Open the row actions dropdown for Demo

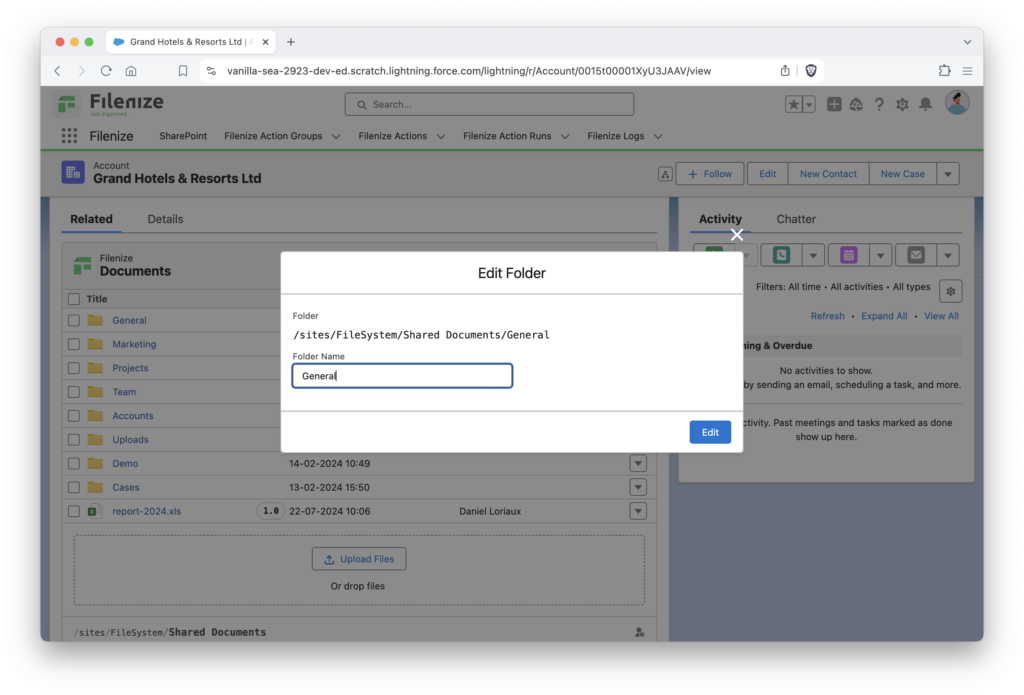[638, 463]
